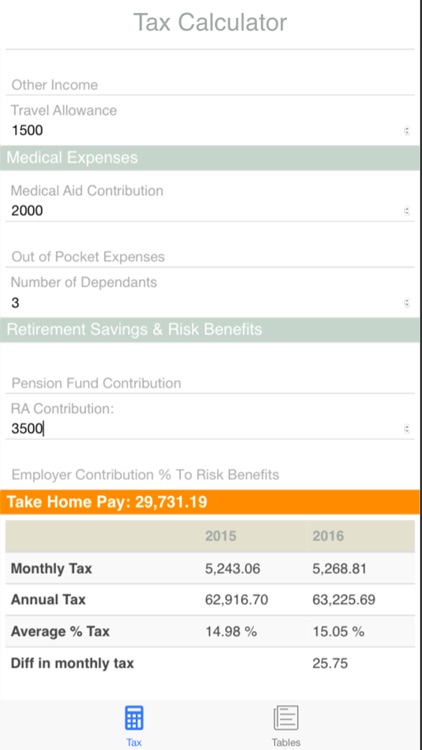Tap the Medical Expenses section header

pos(210,158)
